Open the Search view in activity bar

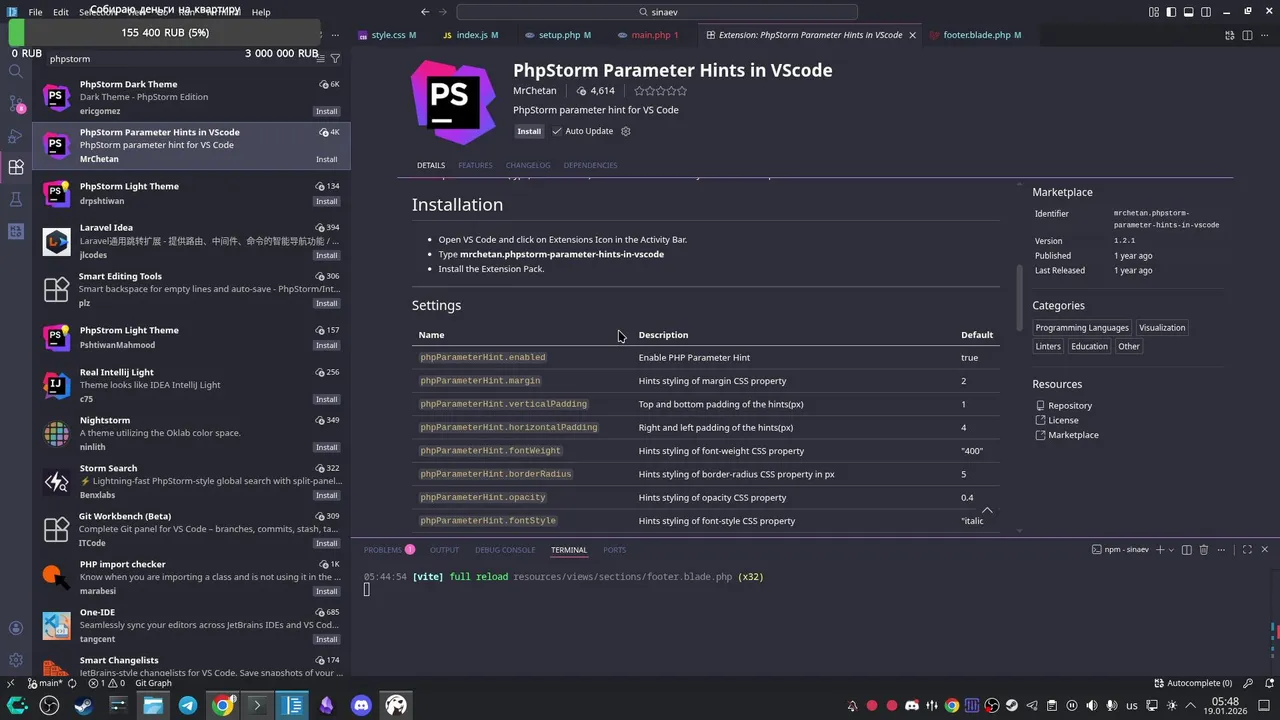point(16,72)
